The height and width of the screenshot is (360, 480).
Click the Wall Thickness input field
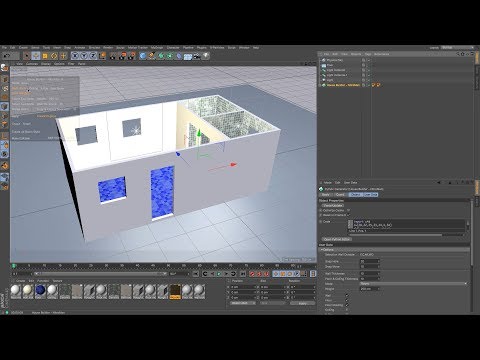pyautogui.click(x=370, y=273)
